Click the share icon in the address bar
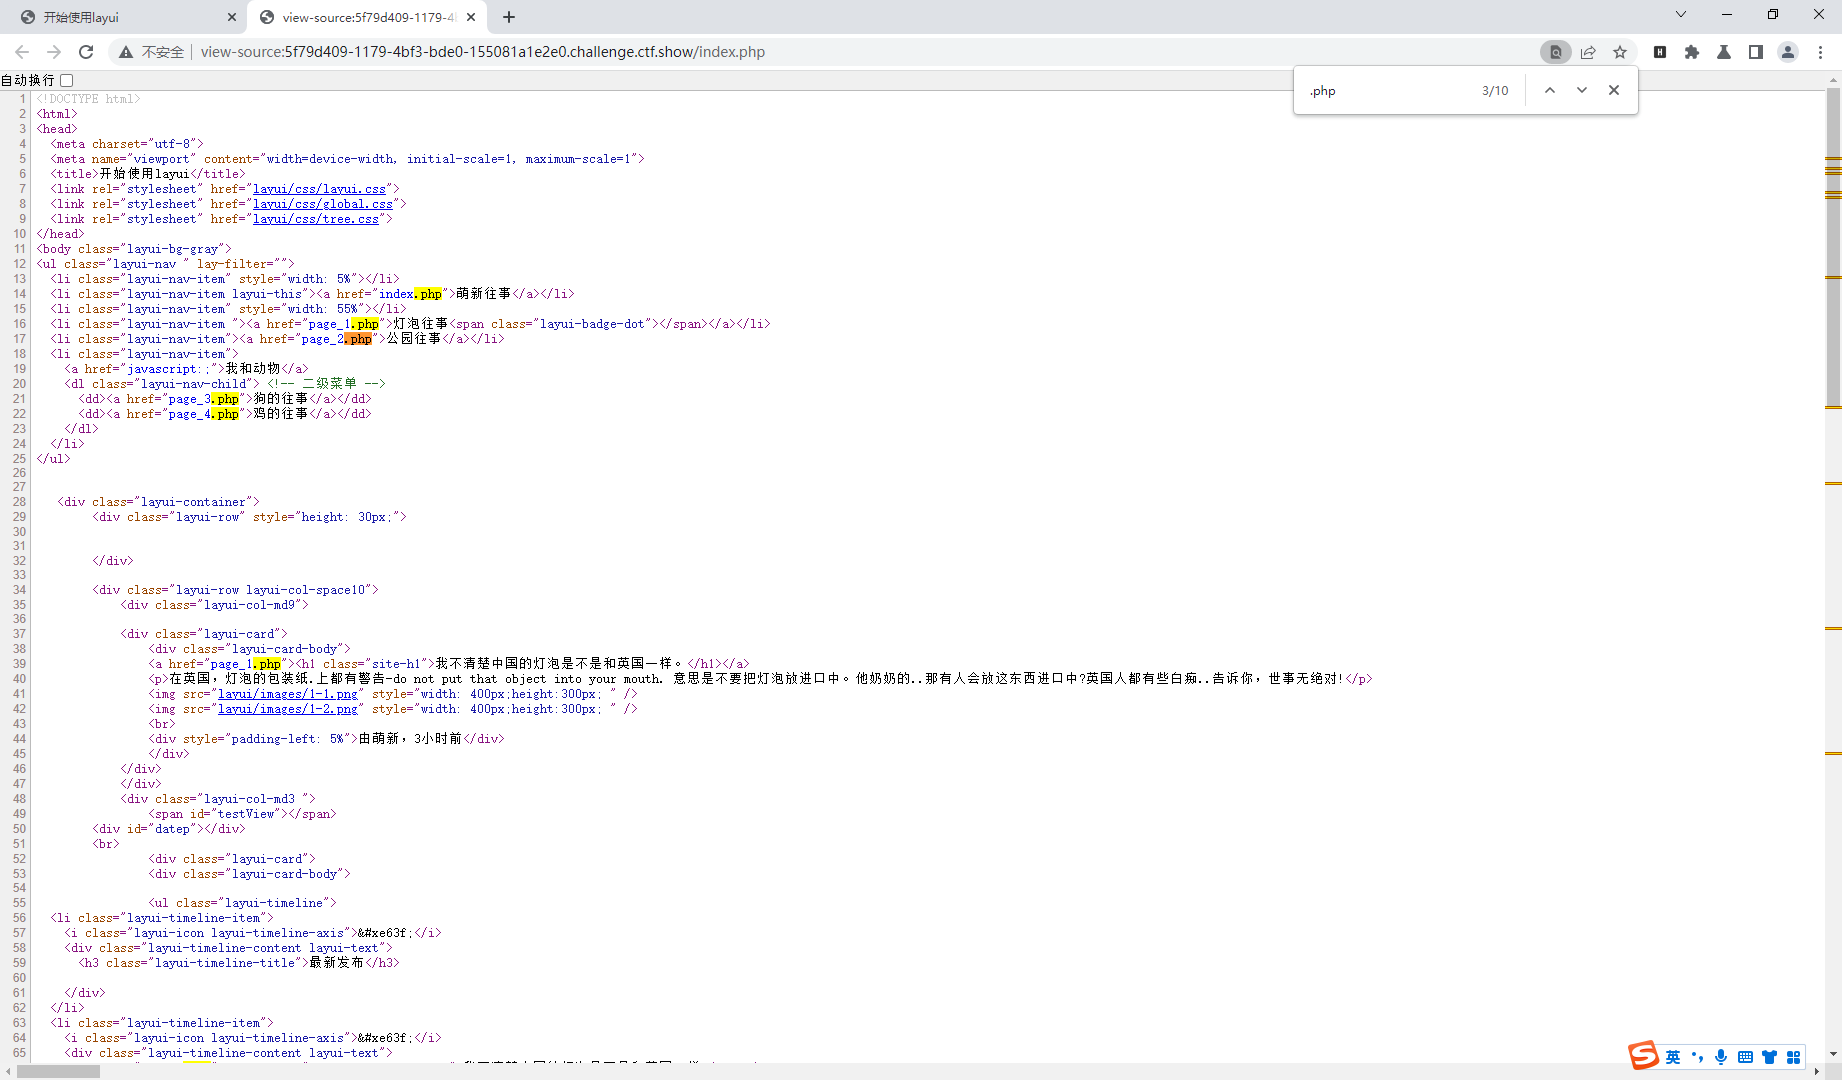The height and width of the screenshot is (1080, 1842). coord(1588,52)
